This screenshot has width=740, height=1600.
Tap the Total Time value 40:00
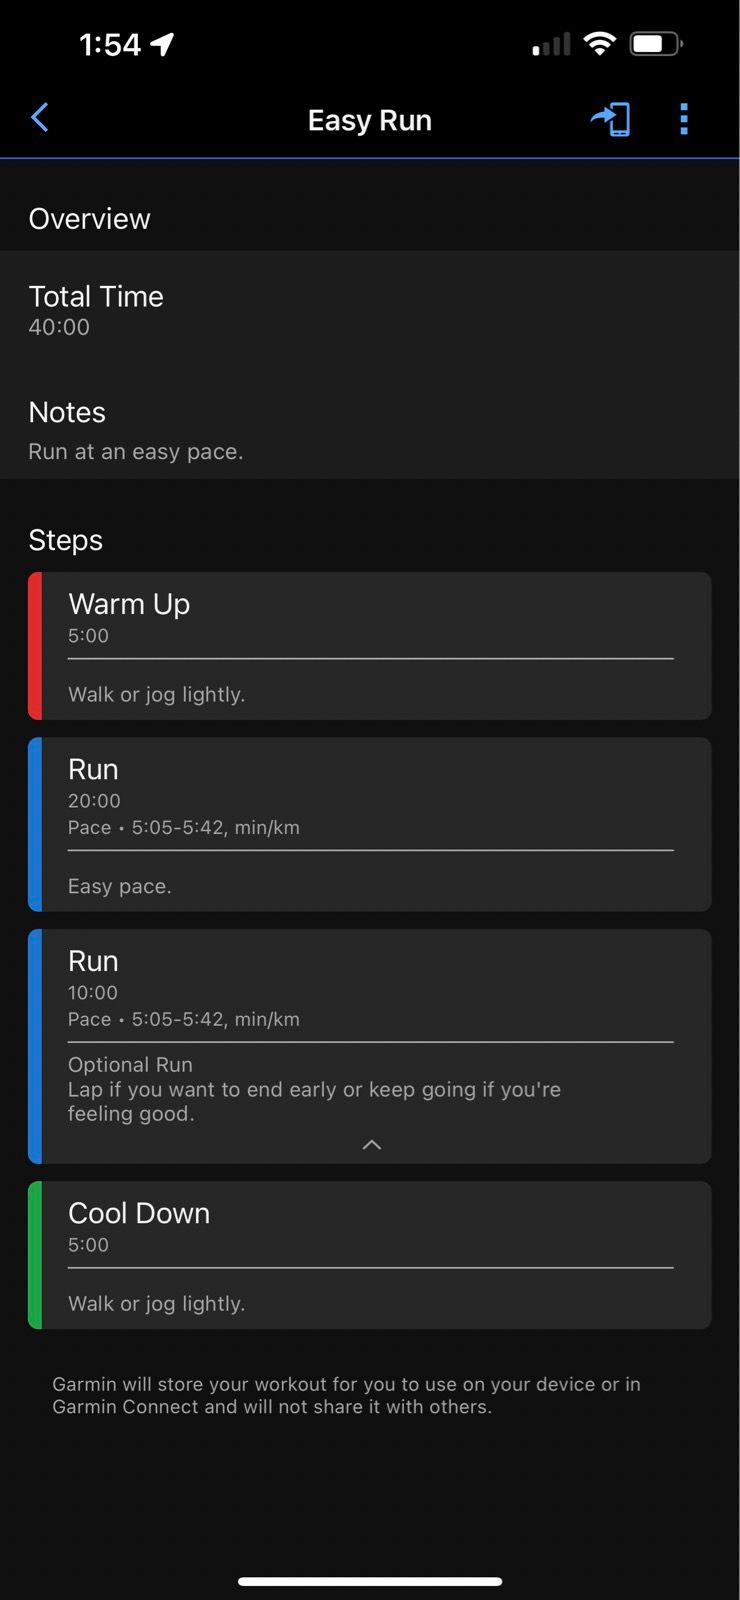(x=59, y=327)
